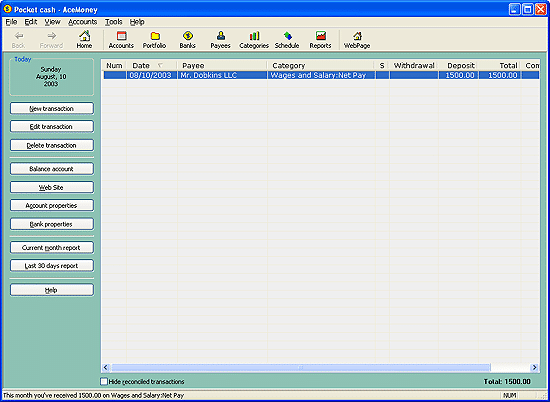Open the Accounts toolbar icon

[121, 36]
